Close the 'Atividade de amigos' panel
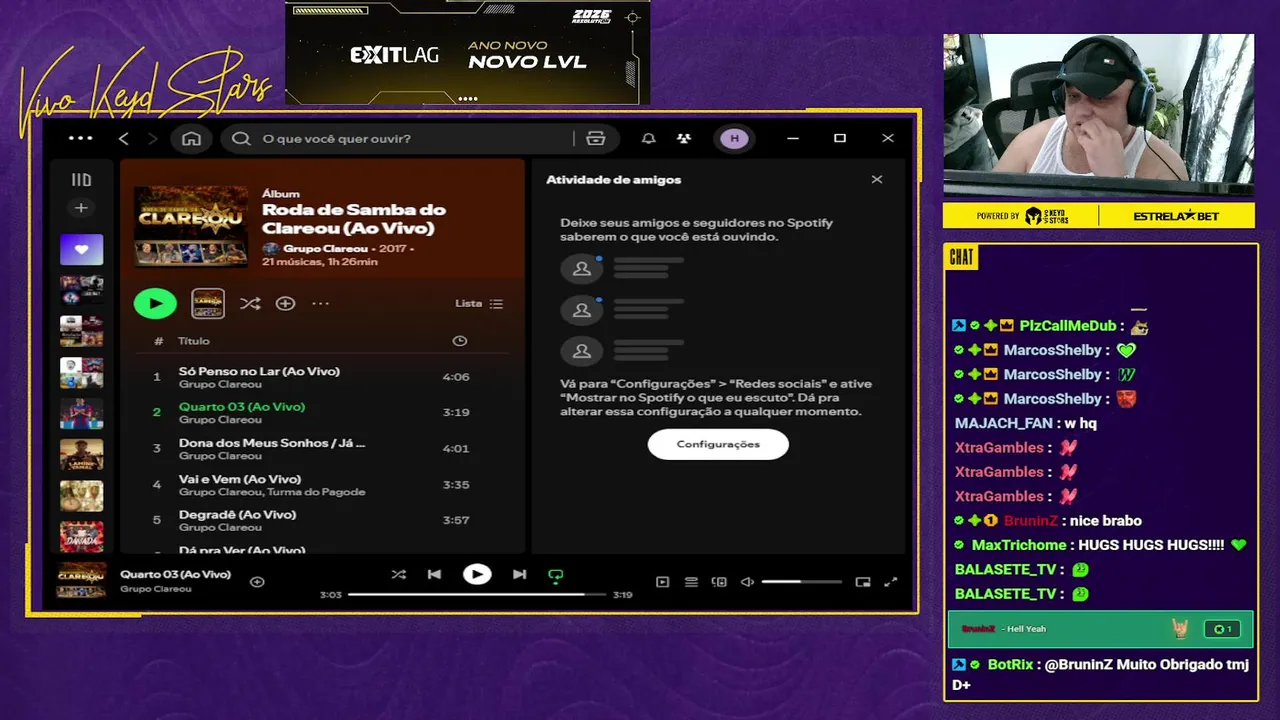 click(877, 179)
